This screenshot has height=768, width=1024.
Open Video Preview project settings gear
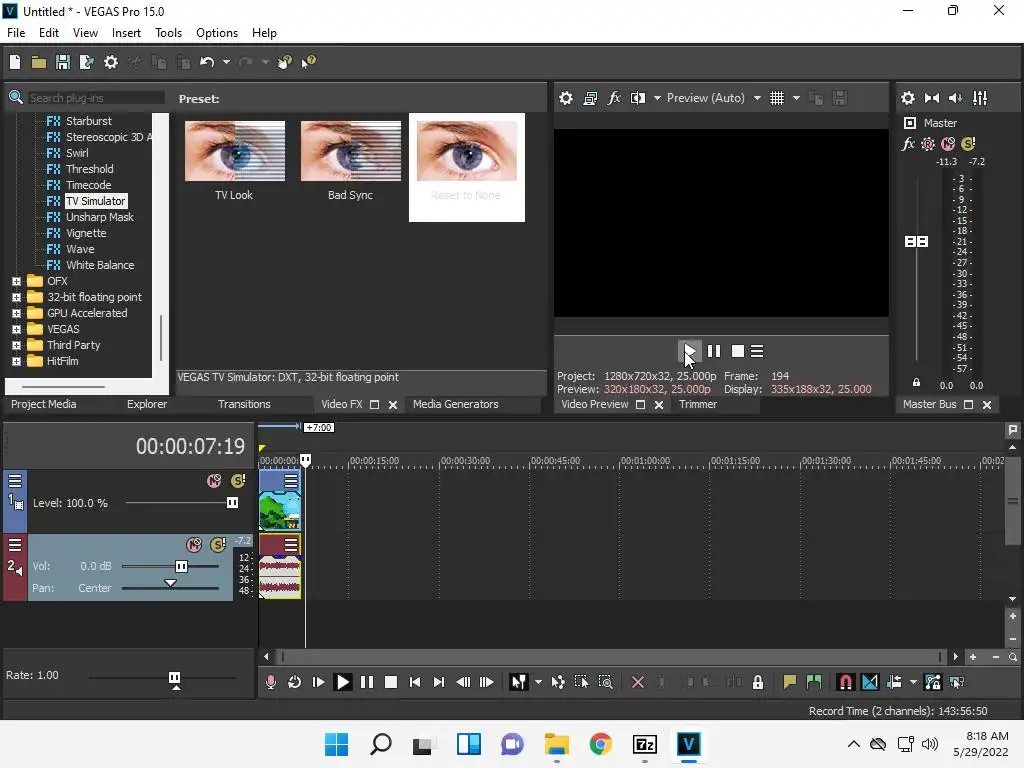point(566,98)
